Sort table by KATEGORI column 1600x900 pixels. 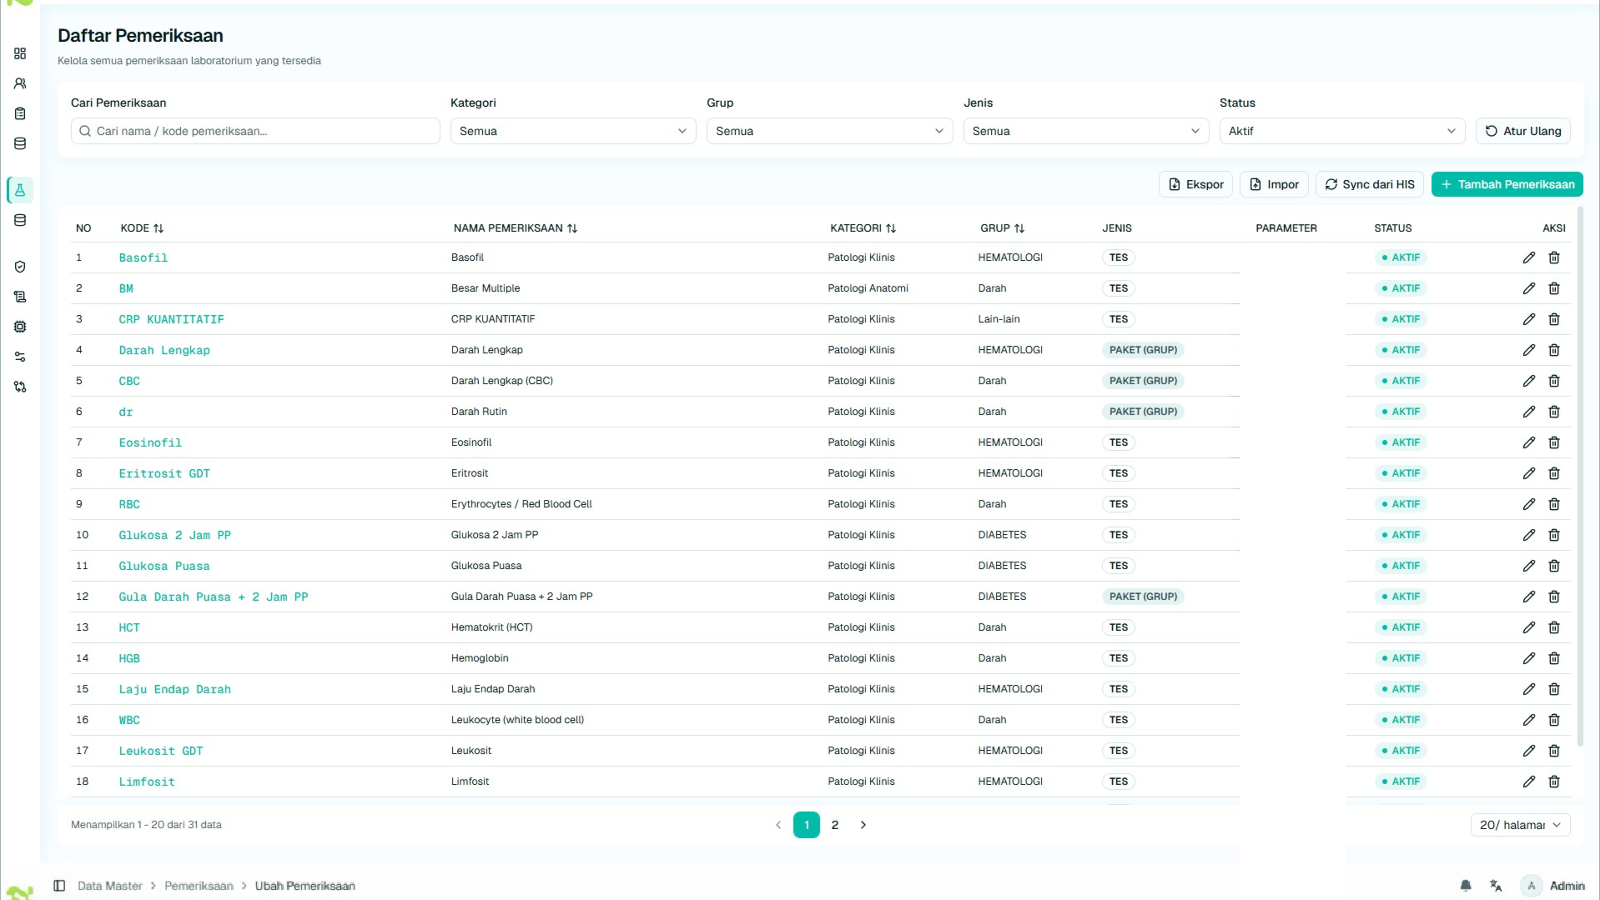(863, 229)
